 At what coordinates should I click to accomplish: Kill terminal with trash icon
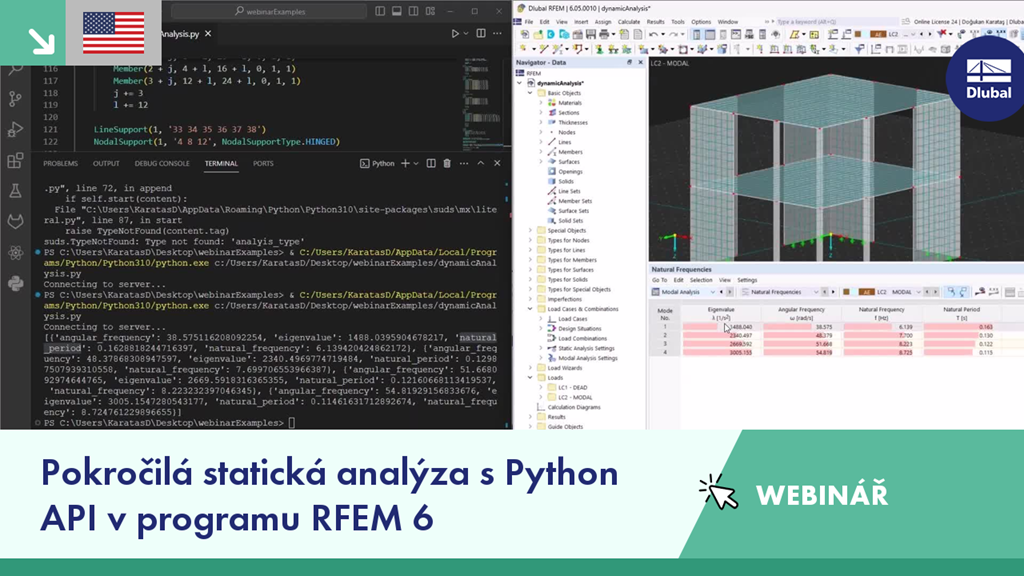[447, 163]
